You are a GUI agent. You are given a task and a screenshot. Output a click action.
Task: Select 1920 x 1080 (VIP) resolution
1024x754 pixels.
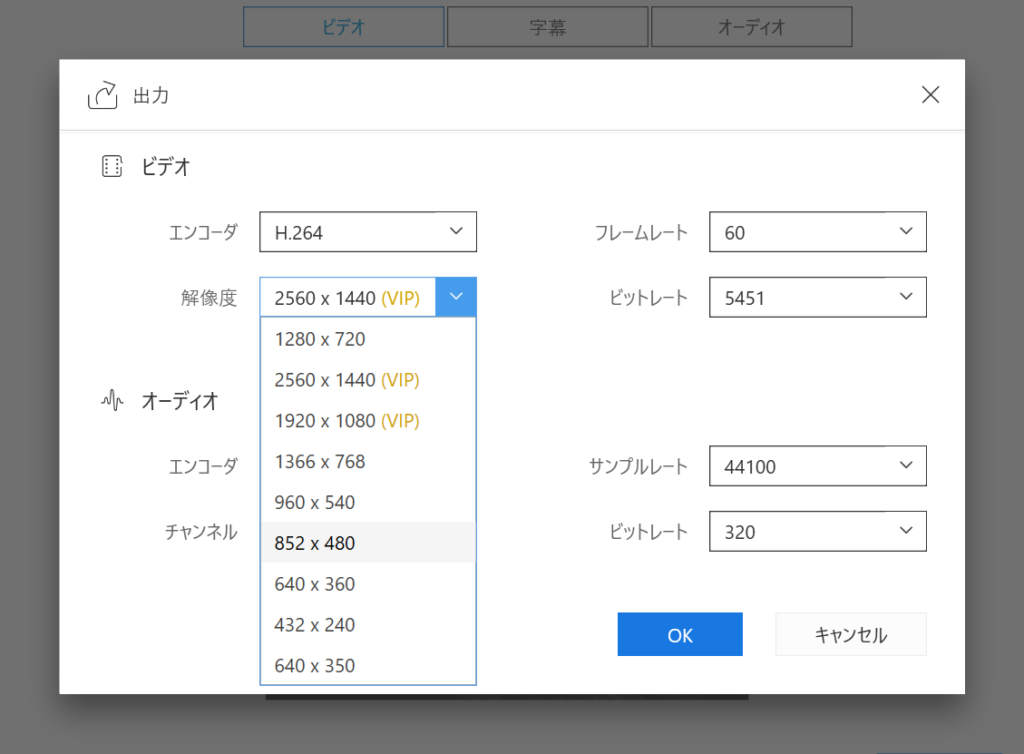[346, 421]
